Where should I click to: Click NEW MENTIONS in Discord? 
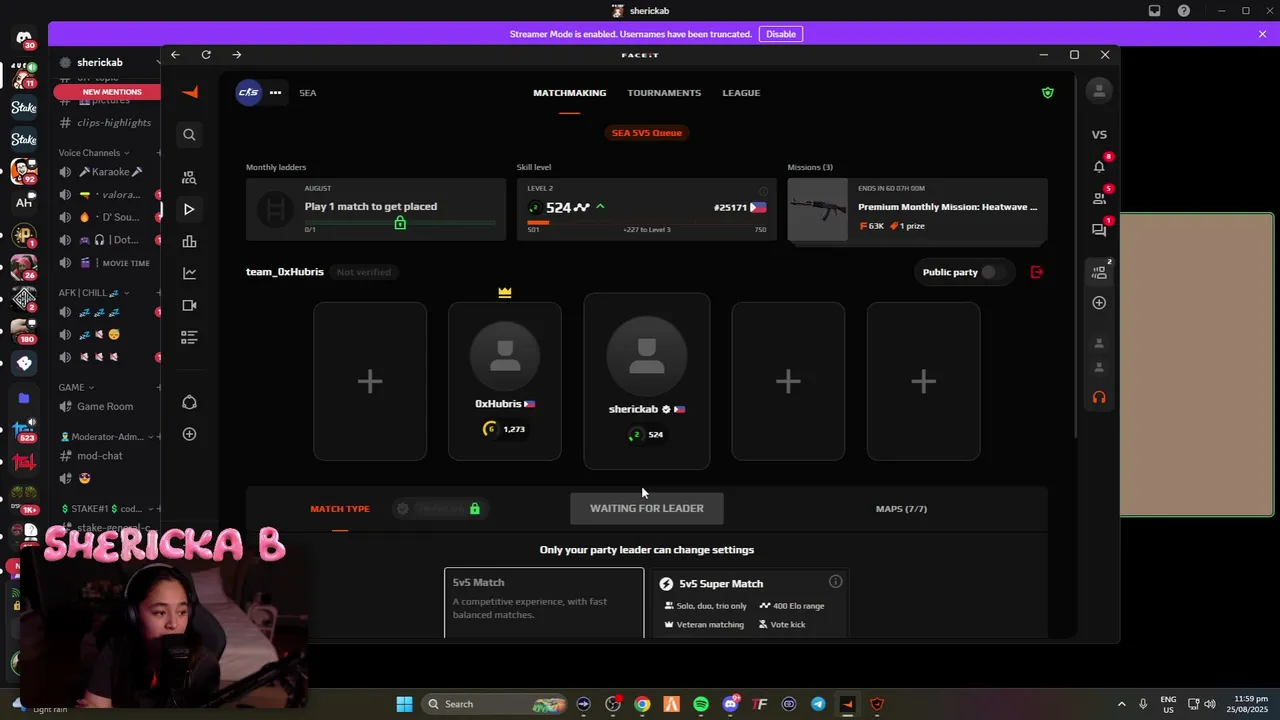tap(112, 92)
